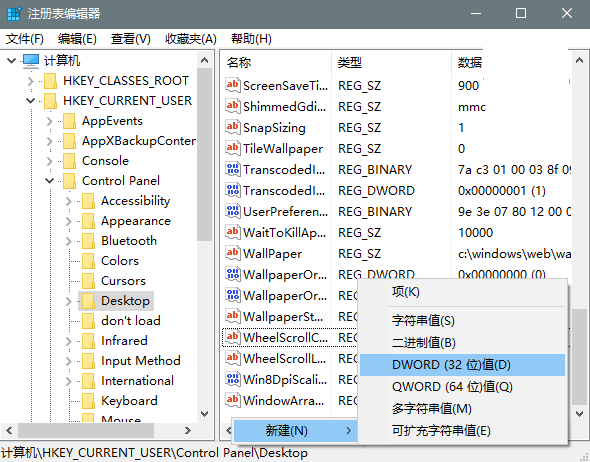The width and height of the screenshot is (590, 462).
Task: Open the 收藏夹(A) menu
Action: pyautogui.click(x=191, y=39)
